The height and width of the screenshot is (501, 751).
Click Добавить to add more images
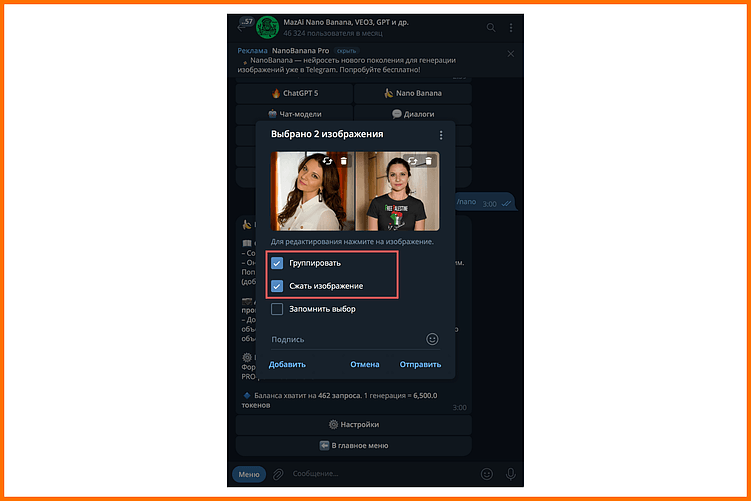287,364
